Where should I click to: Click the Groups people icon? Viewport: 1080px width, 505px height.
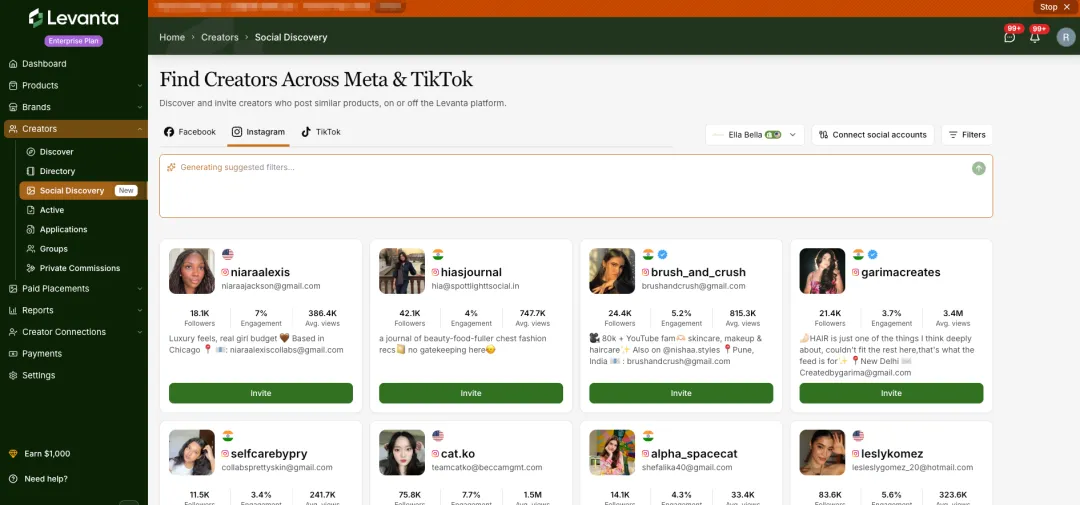(x=30, y=249)
